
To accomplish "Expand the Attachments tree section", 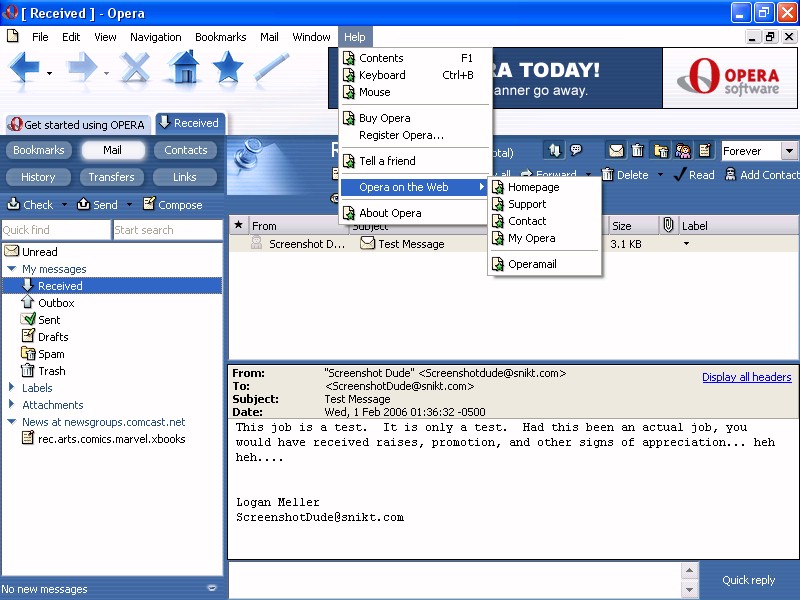I will tap(11, 404).
